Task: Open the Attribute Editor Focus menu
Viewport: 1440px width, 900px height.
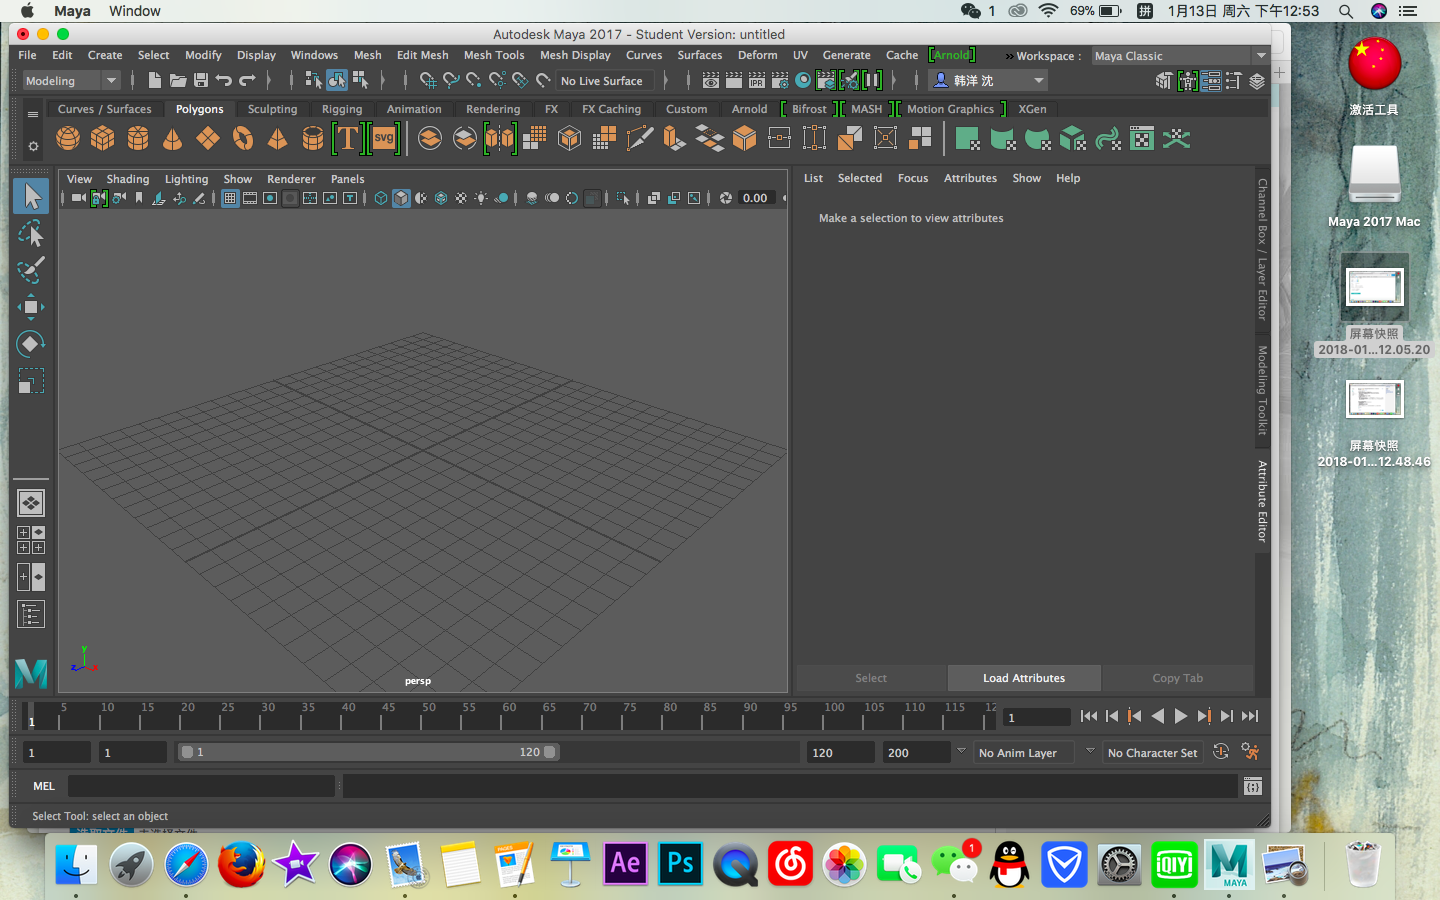Action: 913,178
